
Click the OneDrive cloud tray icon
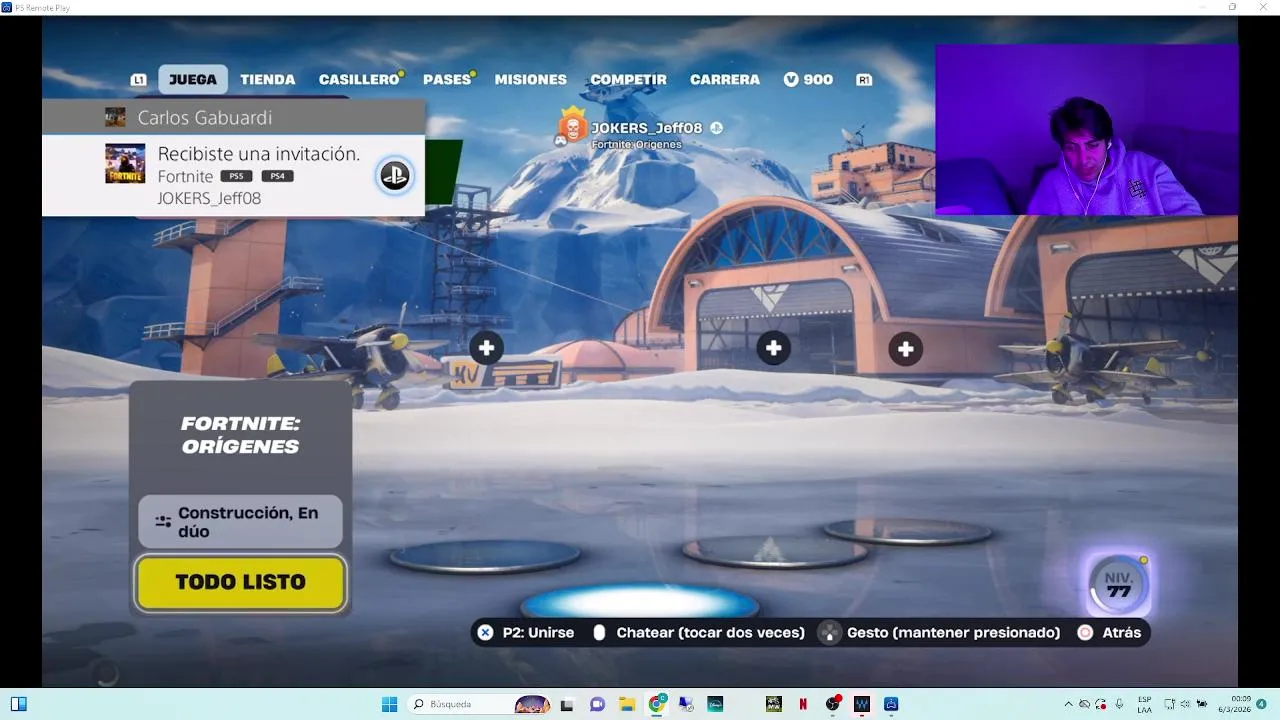pyautogui.click(x=1085, y=704)
